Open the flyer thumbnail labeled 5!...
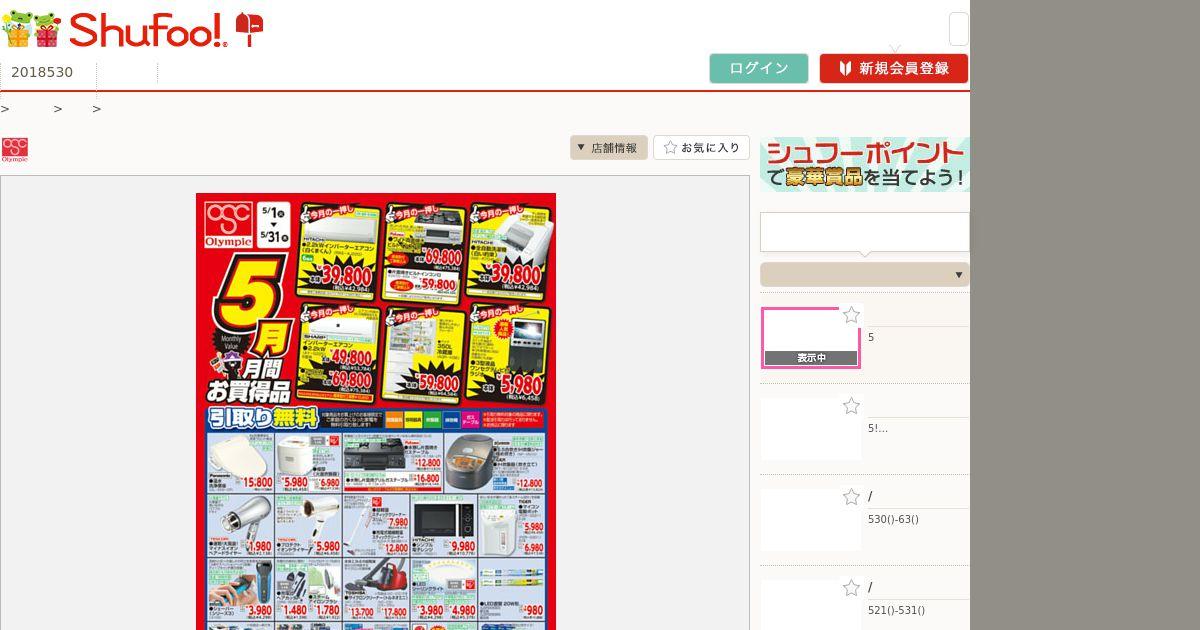1200x630 pixels. coord(811,429)
